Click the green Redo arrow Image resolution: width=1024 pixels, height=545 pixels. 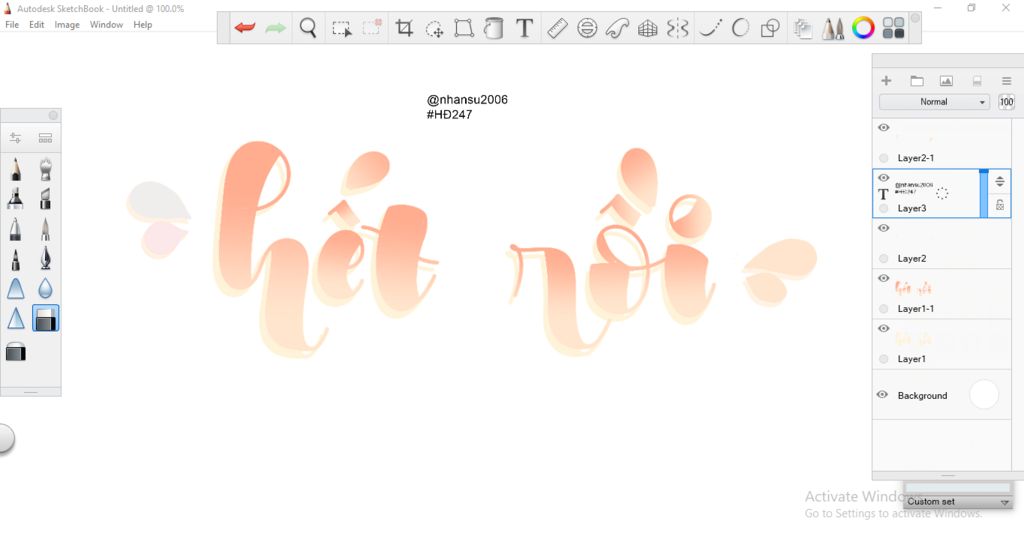(x=276, y=28)
